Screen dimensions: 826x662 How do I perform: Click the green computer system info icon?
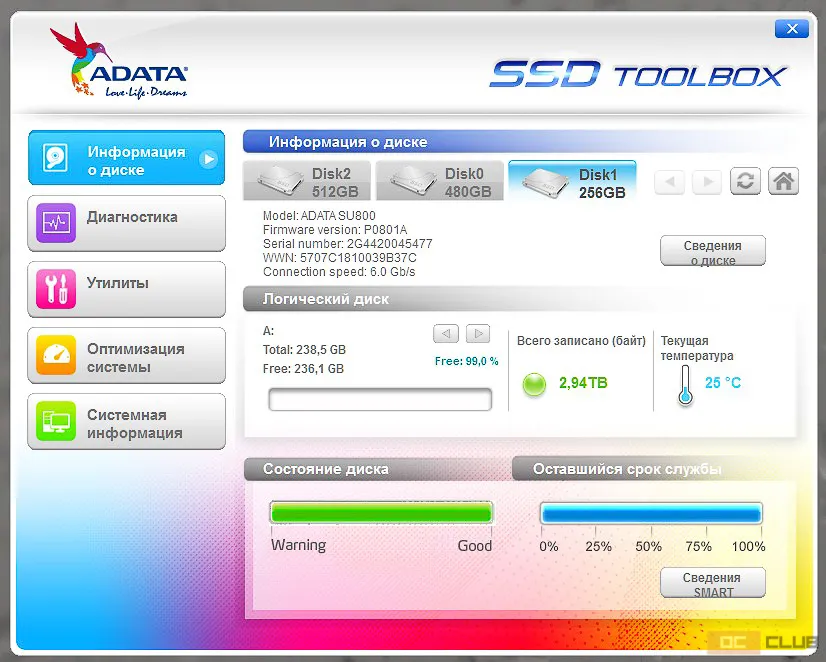tap(56, 421)
